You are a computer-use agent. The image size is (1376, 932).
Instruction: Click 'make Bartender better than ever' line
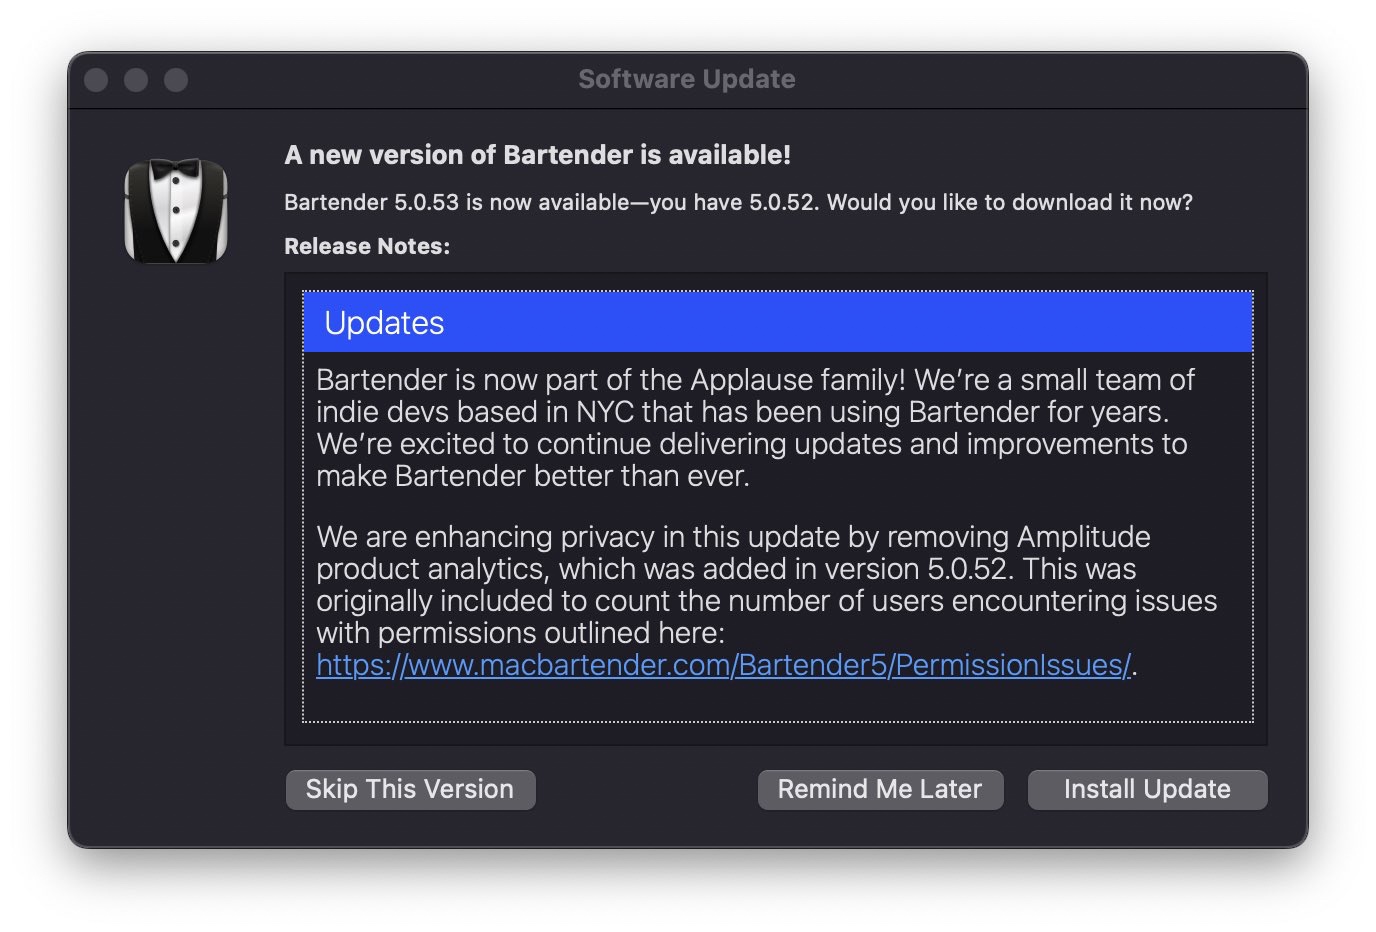click(533, 476)
